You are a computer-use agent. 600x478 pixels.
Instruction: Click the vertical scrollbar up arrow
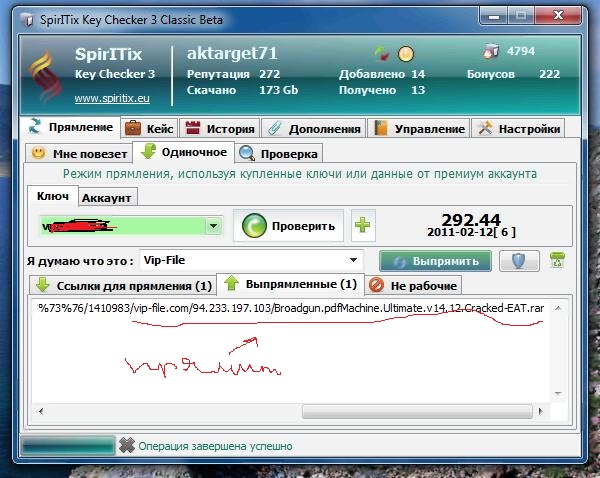click(x=558, y=308)
